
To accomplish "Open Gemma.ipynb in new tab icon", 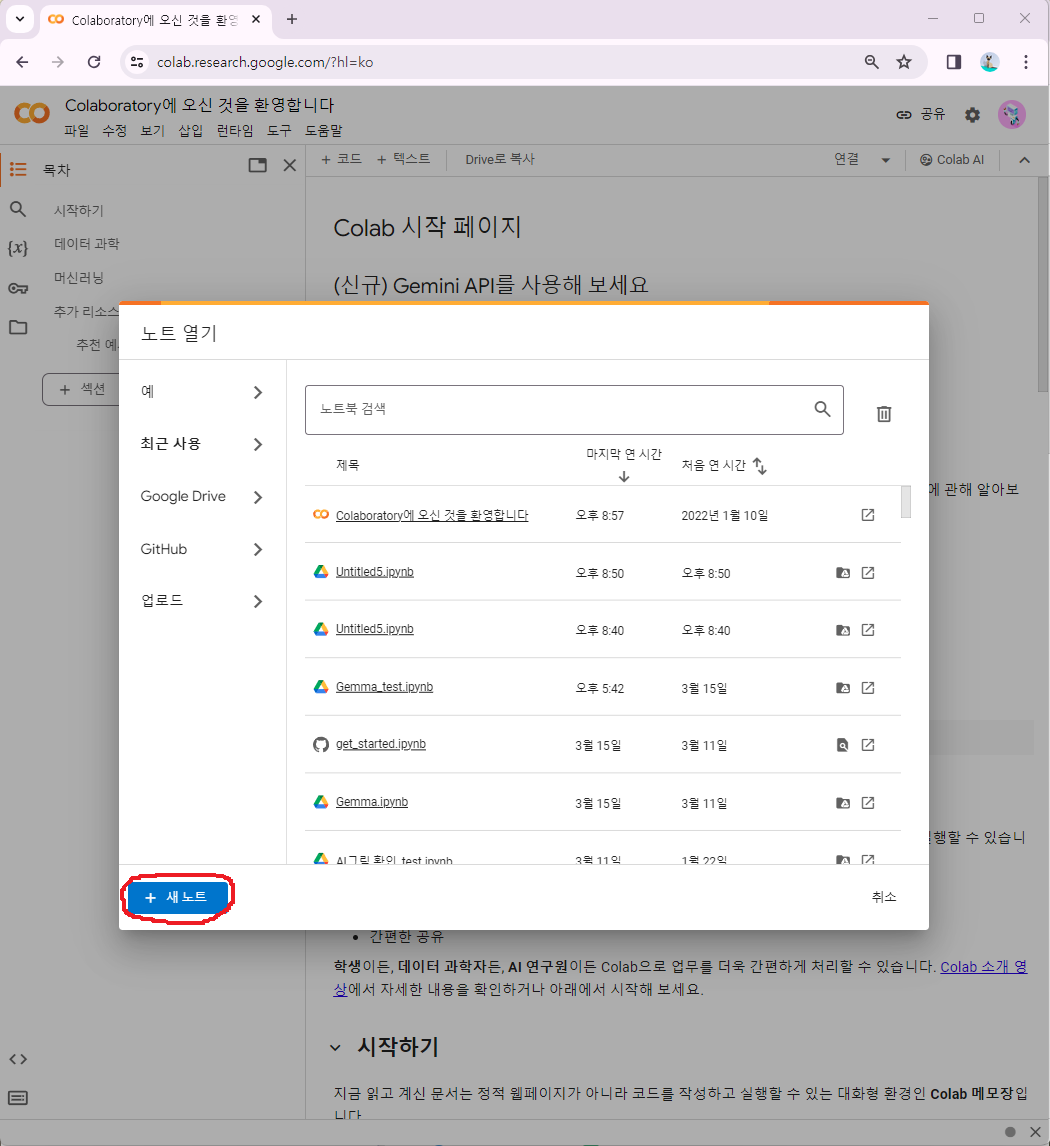I will coord(867,802).
